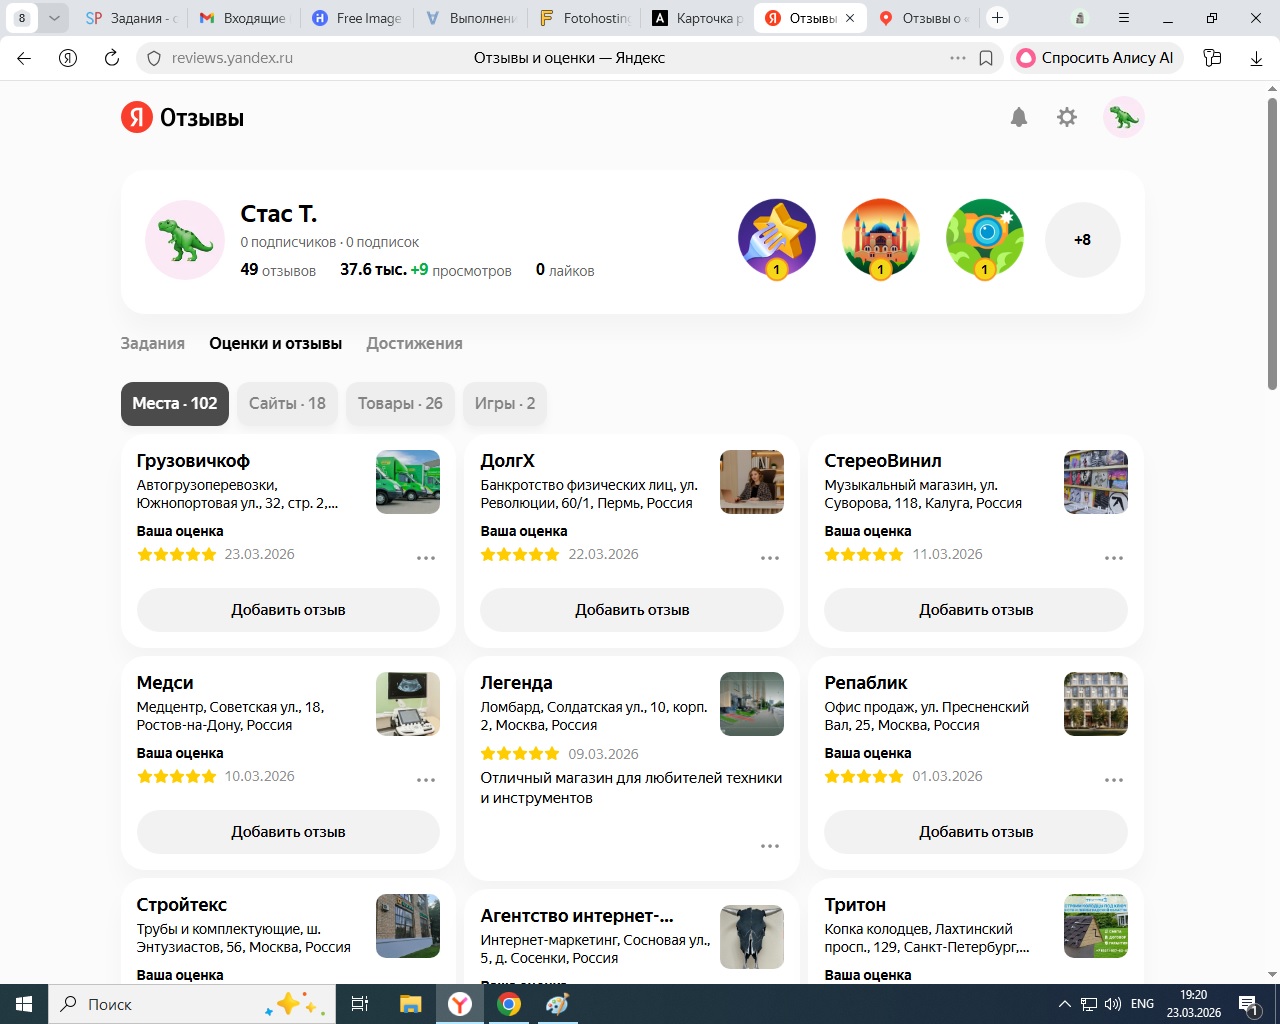Image resolution: width=1280 pixels, height=1024 pixels.
Task: Close the active Отзывы browser tab
Action: [x=850, y=18]
